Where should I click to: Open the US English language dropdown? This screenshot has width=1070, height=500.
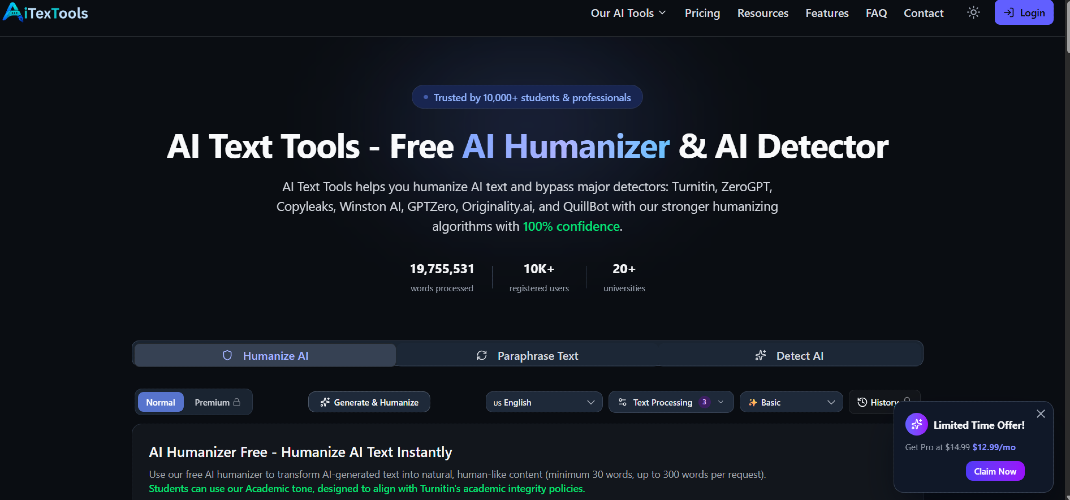pyautogui.click(x=544, y=402)
